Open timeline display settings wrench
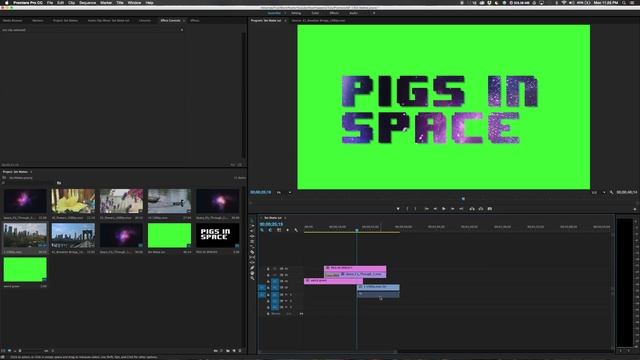This screenshot has height=360, width=640. point(296,230)
